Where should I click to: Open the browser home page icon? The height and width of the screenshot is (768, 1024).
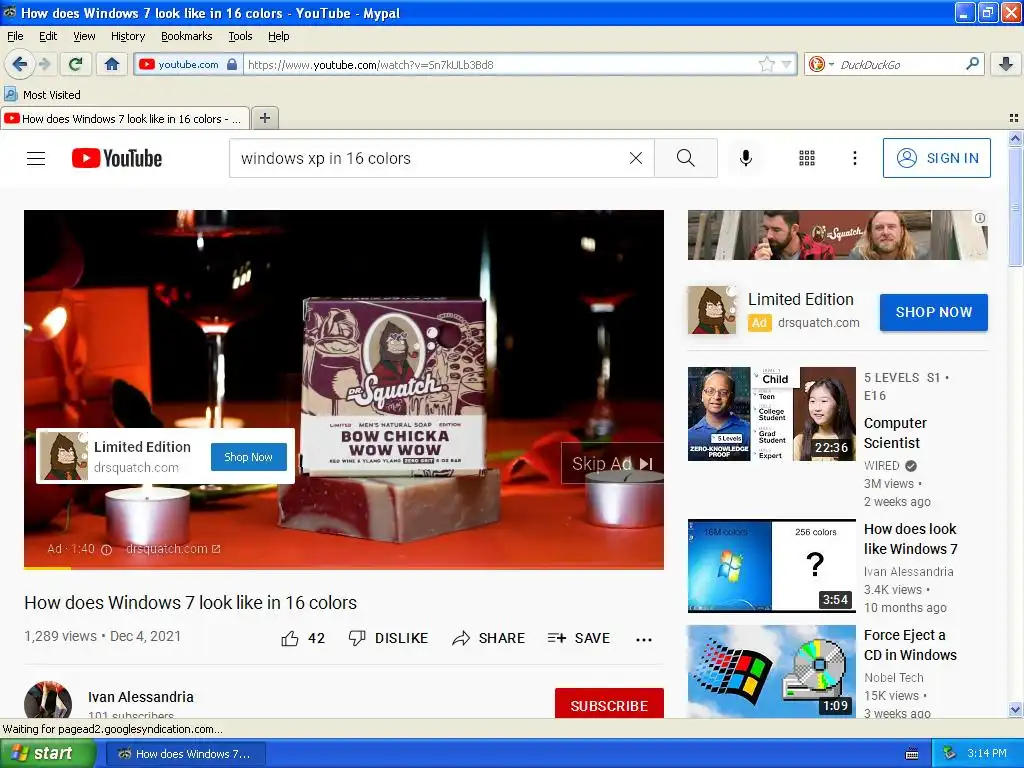coord(112,64)
